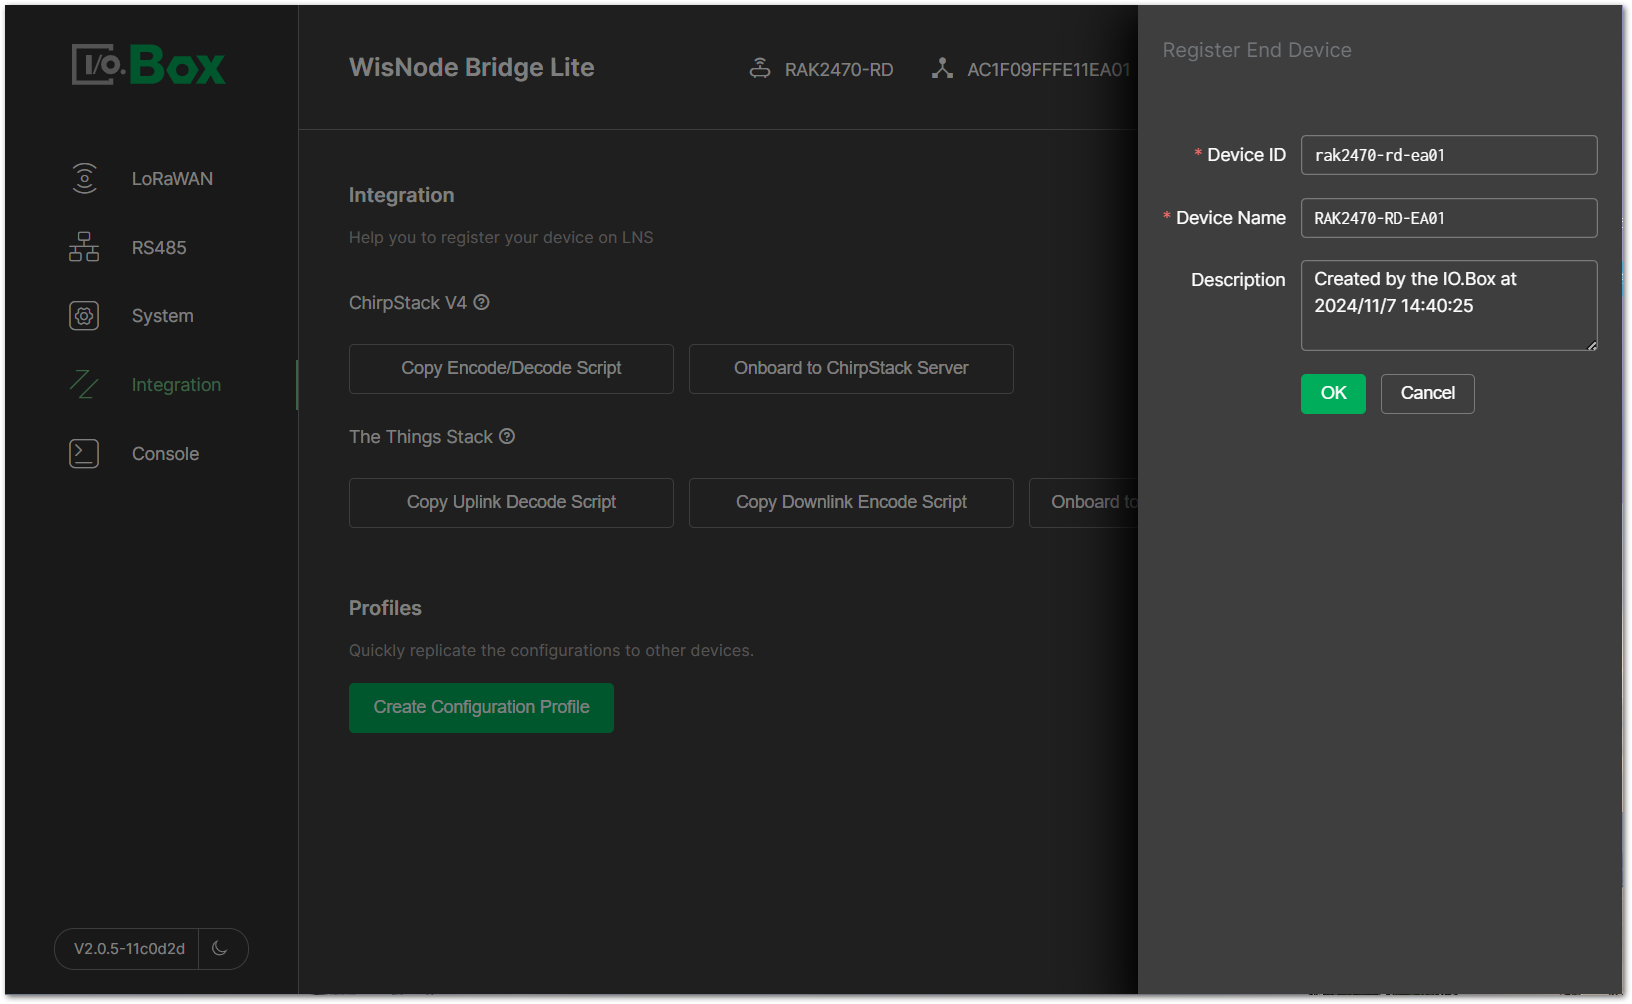This screenshot has height=1004, width=1632.
Task: Click the Console terminal icon in sidebar
Action: click(x=84, y=453)
